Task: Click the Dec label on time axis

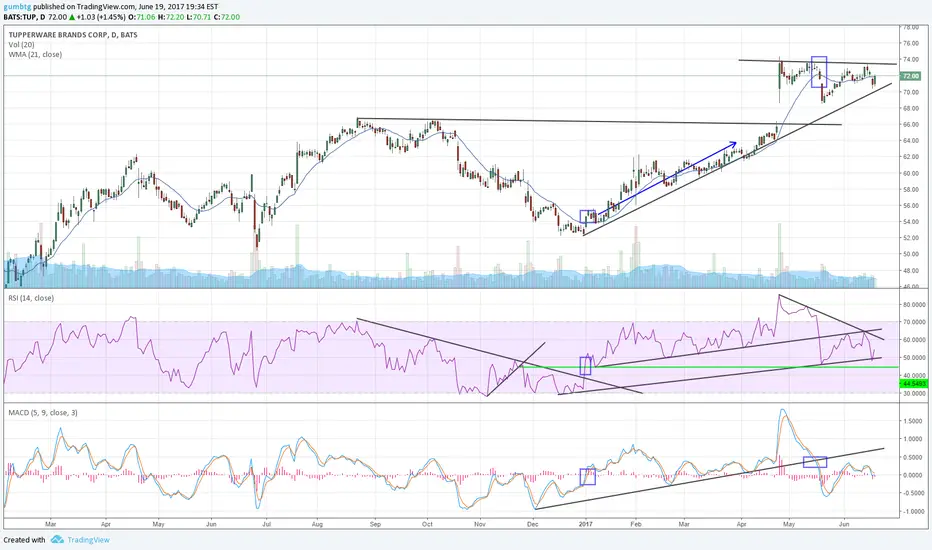Action: tap(533, 524)
